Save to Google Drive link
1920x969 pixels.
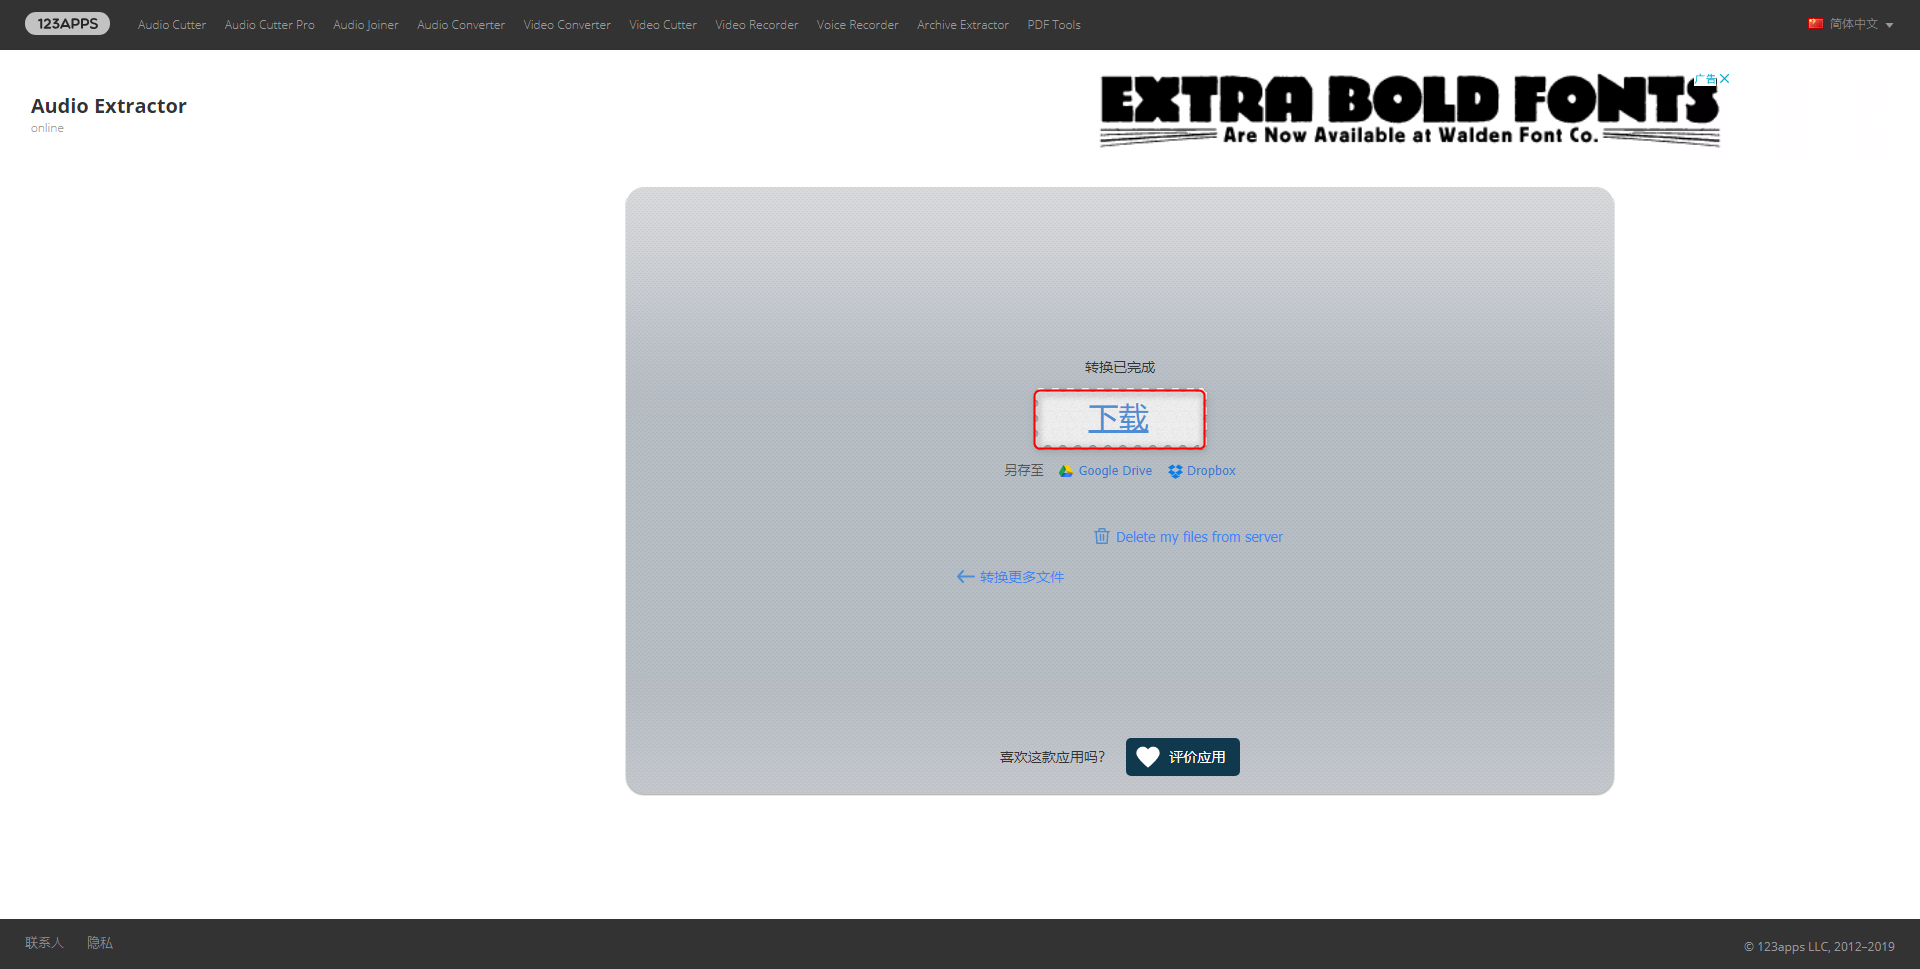click(x=1115, y=471)
